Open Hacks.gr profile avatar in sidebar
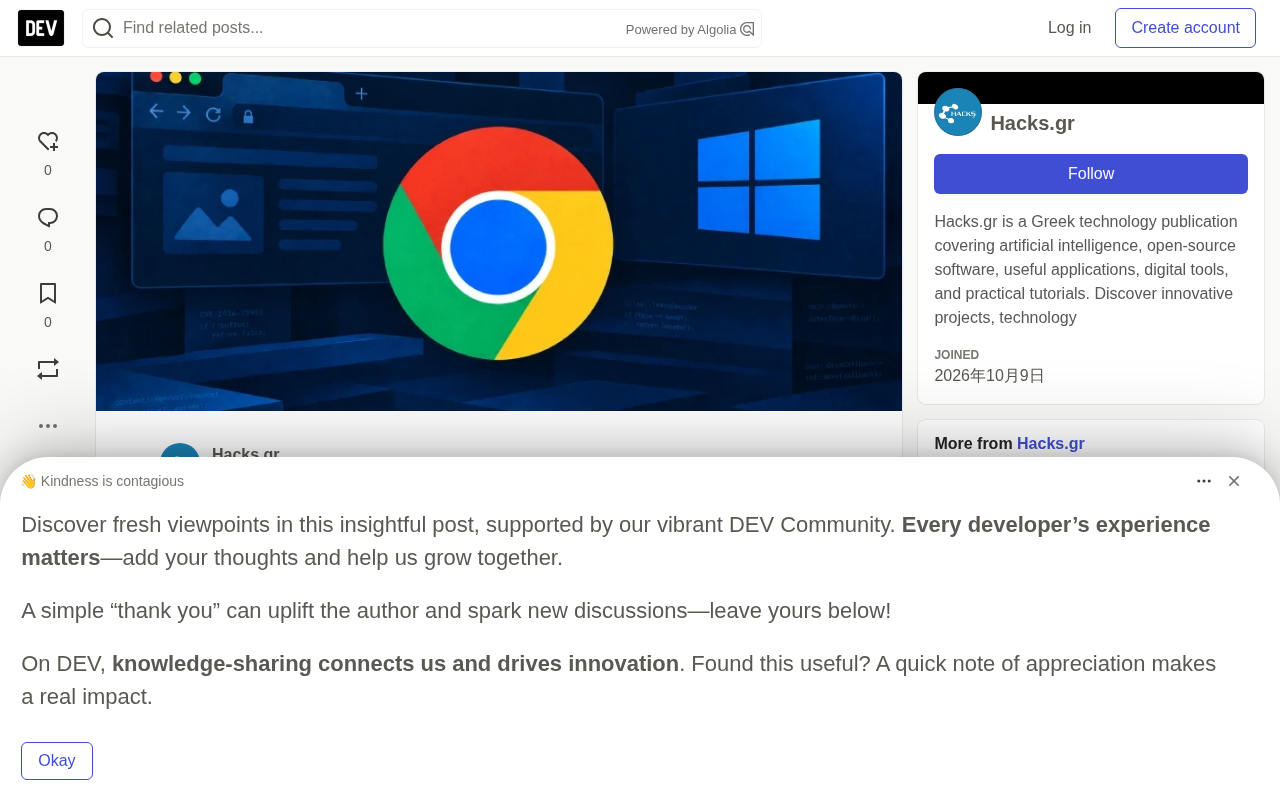The width and height of the screenshot is (1280, 800). click(958, 112)
